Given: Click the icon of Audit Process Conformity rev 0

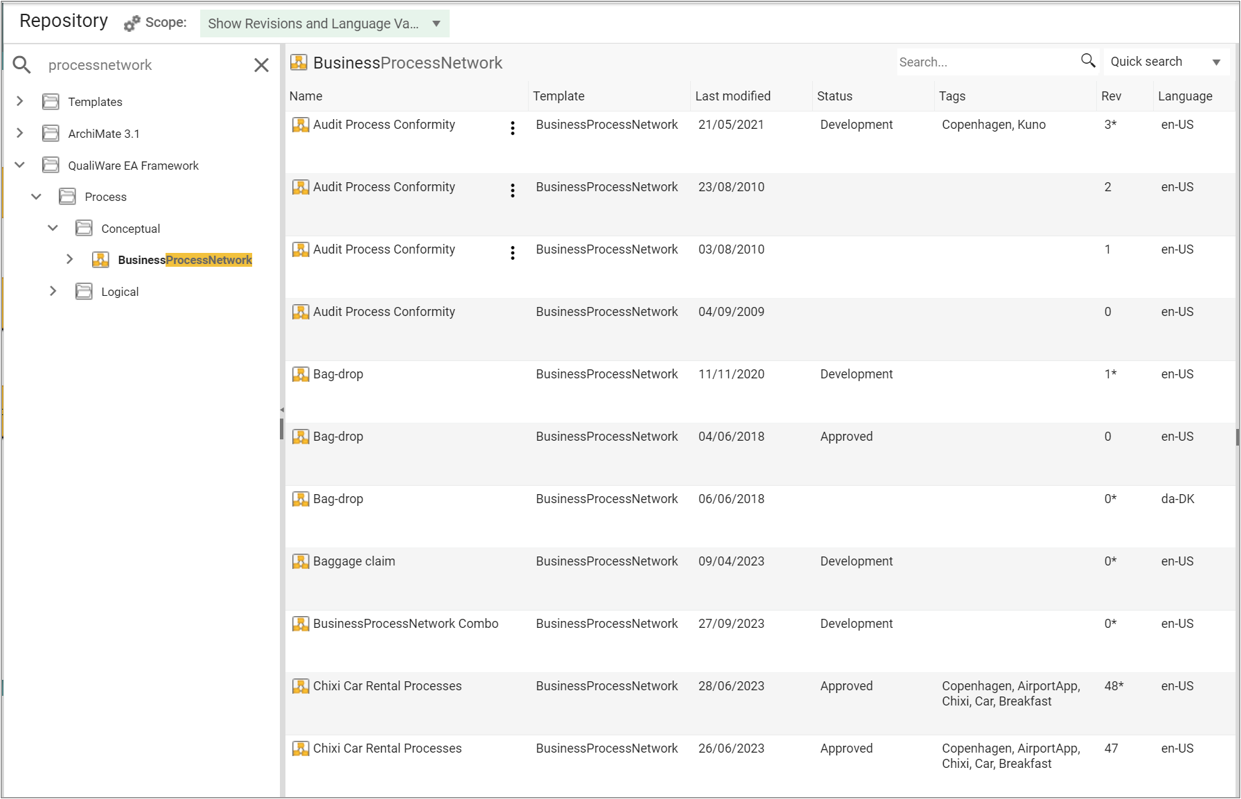Looking at the screenshot, I should coord(300,312).
